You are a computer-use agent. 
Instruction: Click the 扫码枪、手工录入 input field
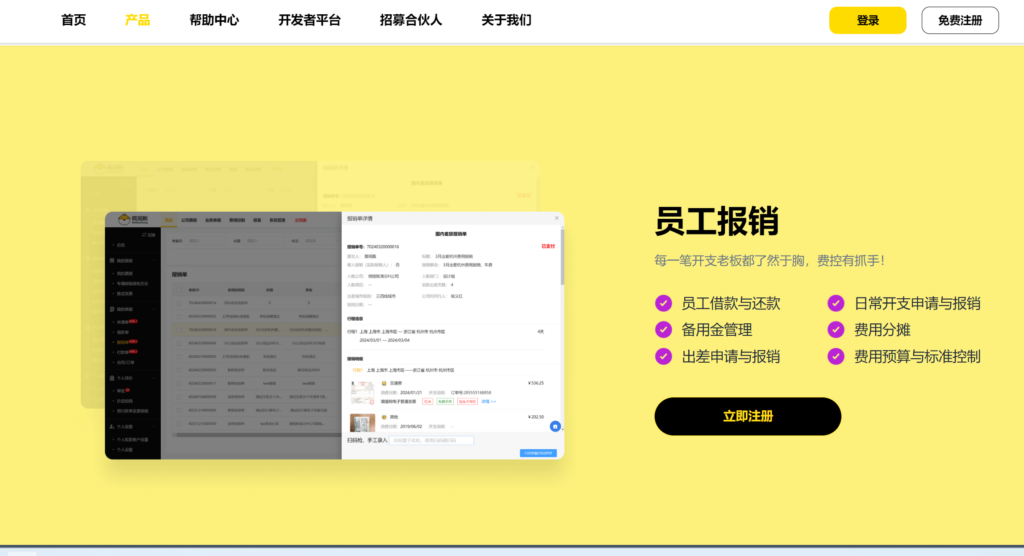point(432,440)
